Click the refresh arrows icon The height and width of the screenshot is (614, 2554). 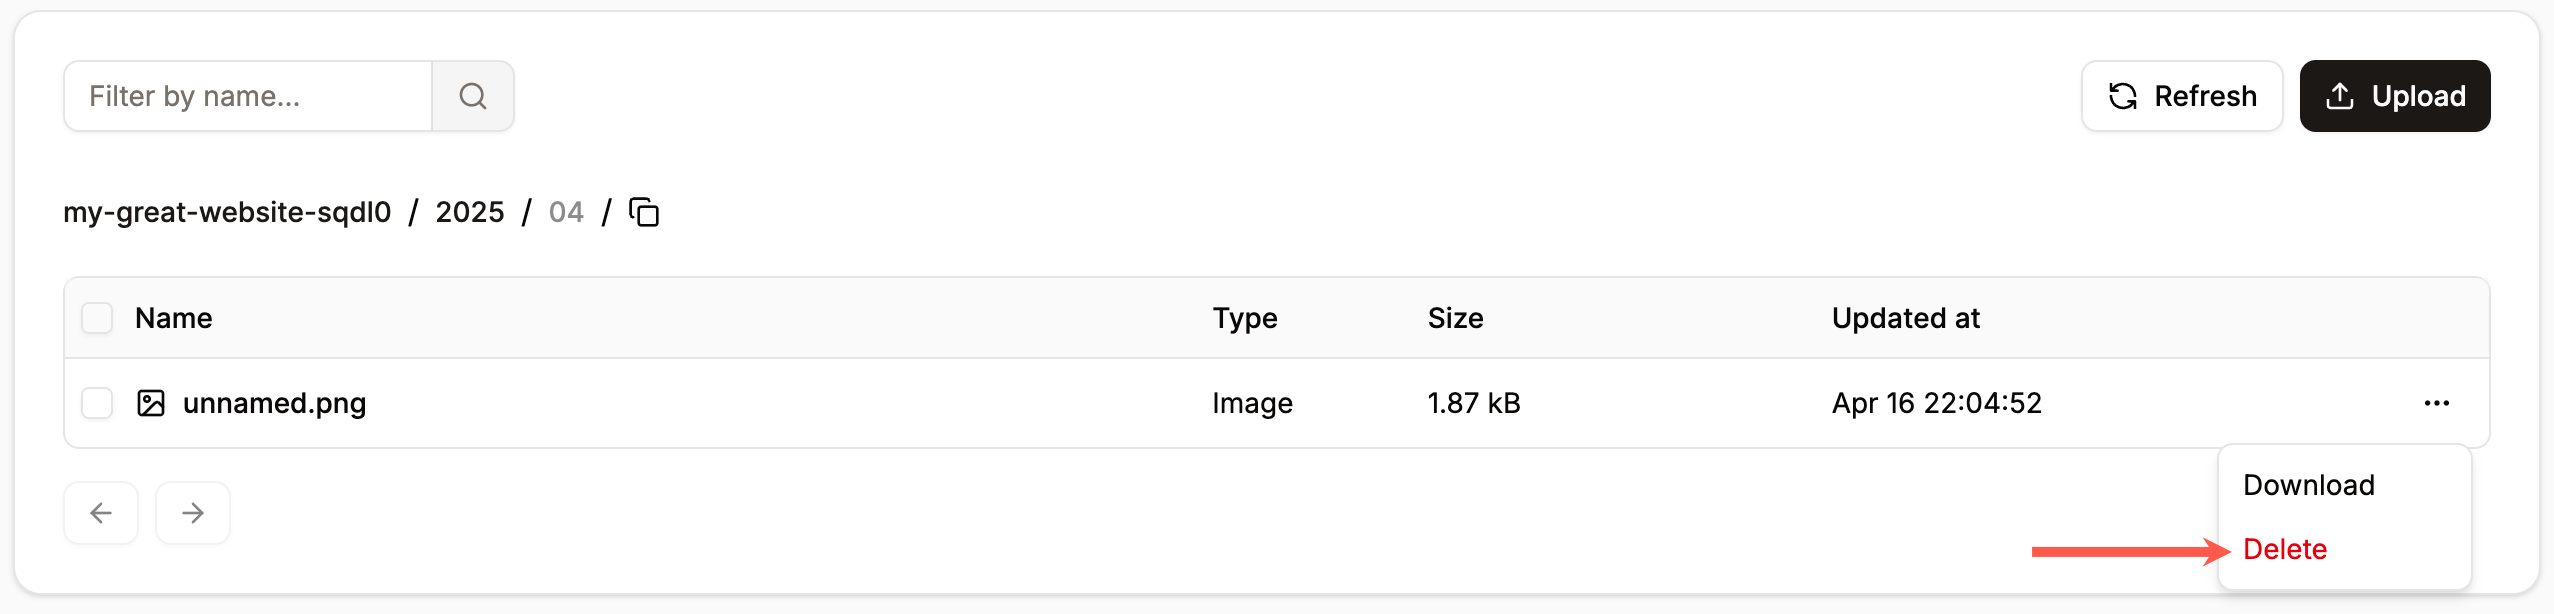coord(2124,95)
